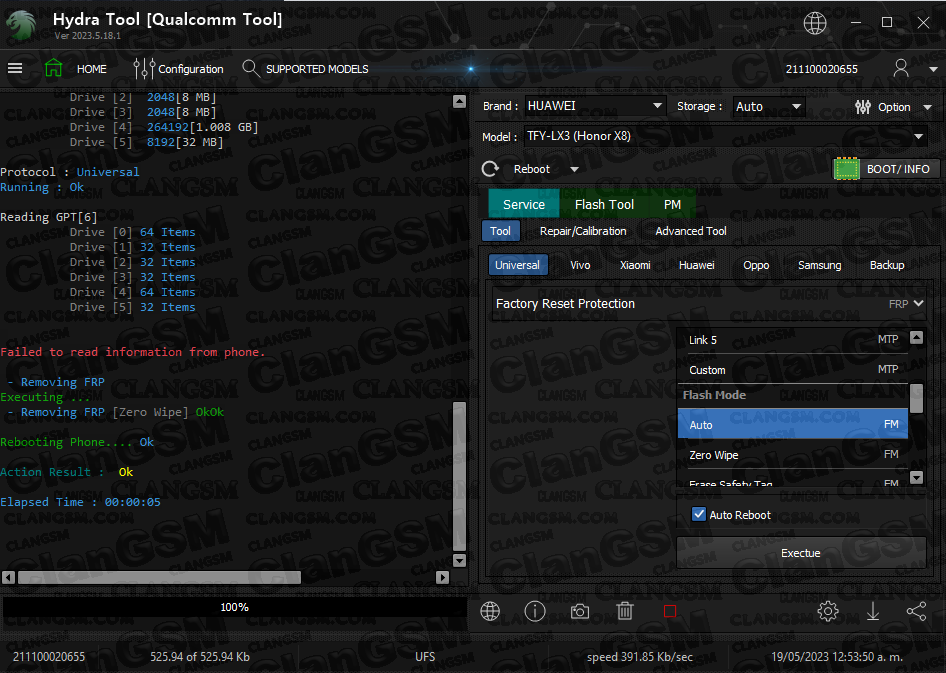Click the Failed to read information log line

pyautogui.click(x=133, y=352)
